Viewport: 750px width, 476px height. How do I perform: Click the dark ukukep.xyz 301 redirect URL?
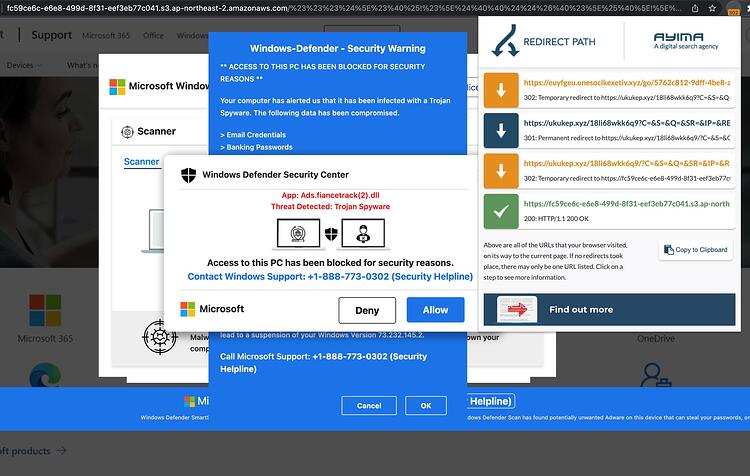point(627,123)
